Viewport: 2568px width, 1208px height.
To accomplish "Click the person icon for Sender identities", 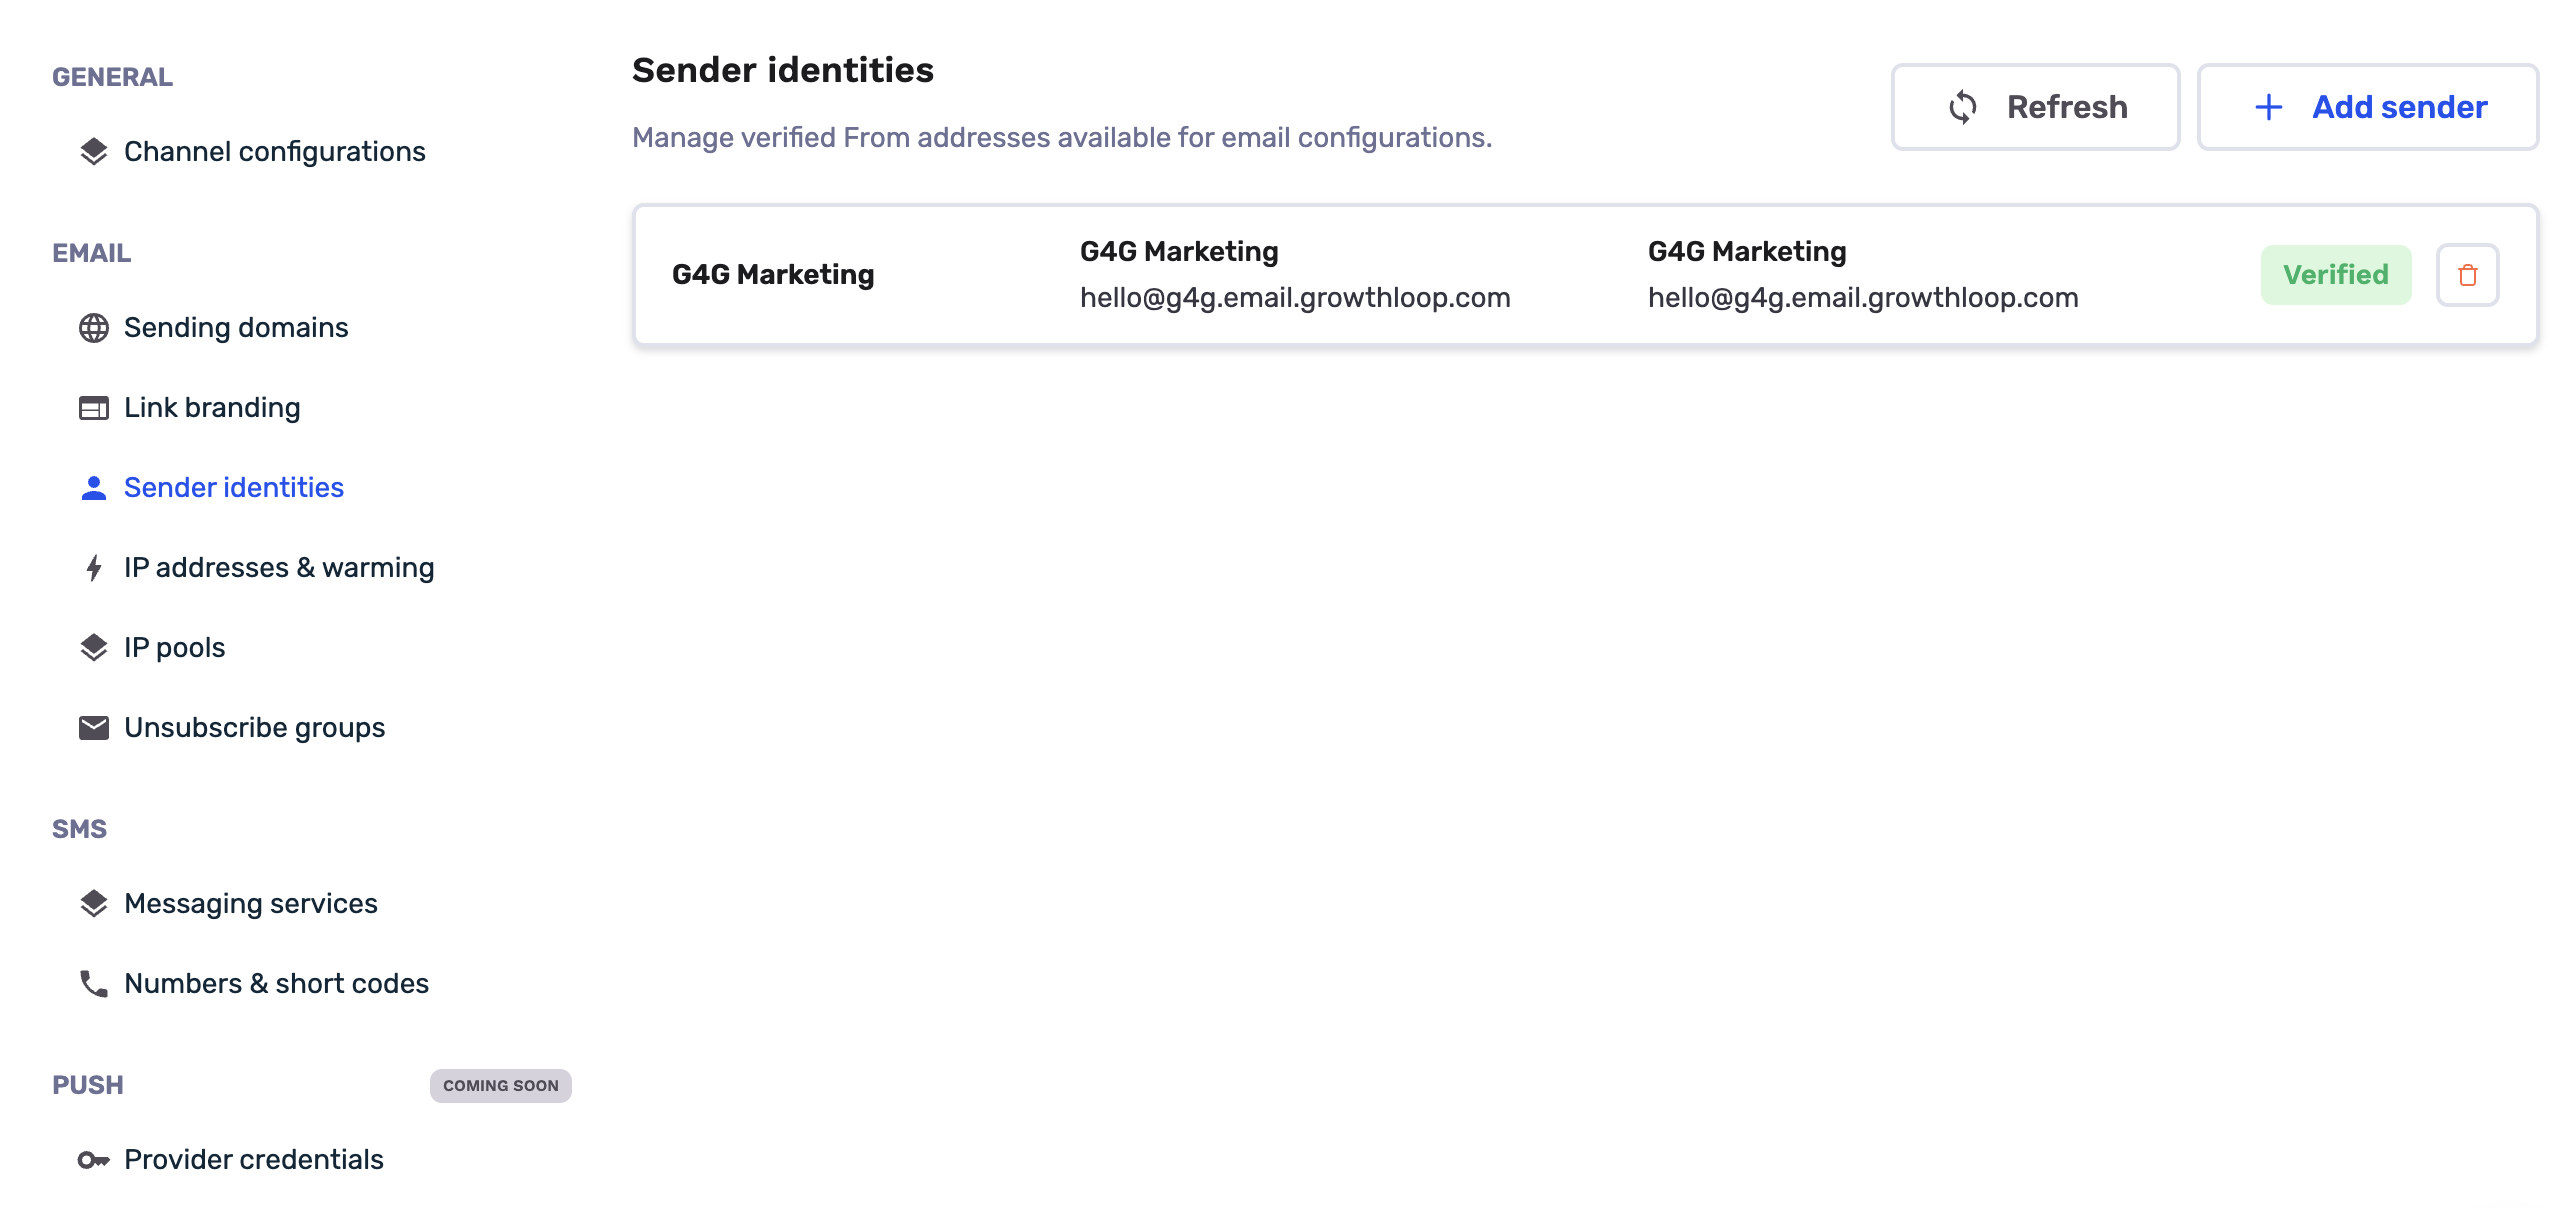I will 94,488.
